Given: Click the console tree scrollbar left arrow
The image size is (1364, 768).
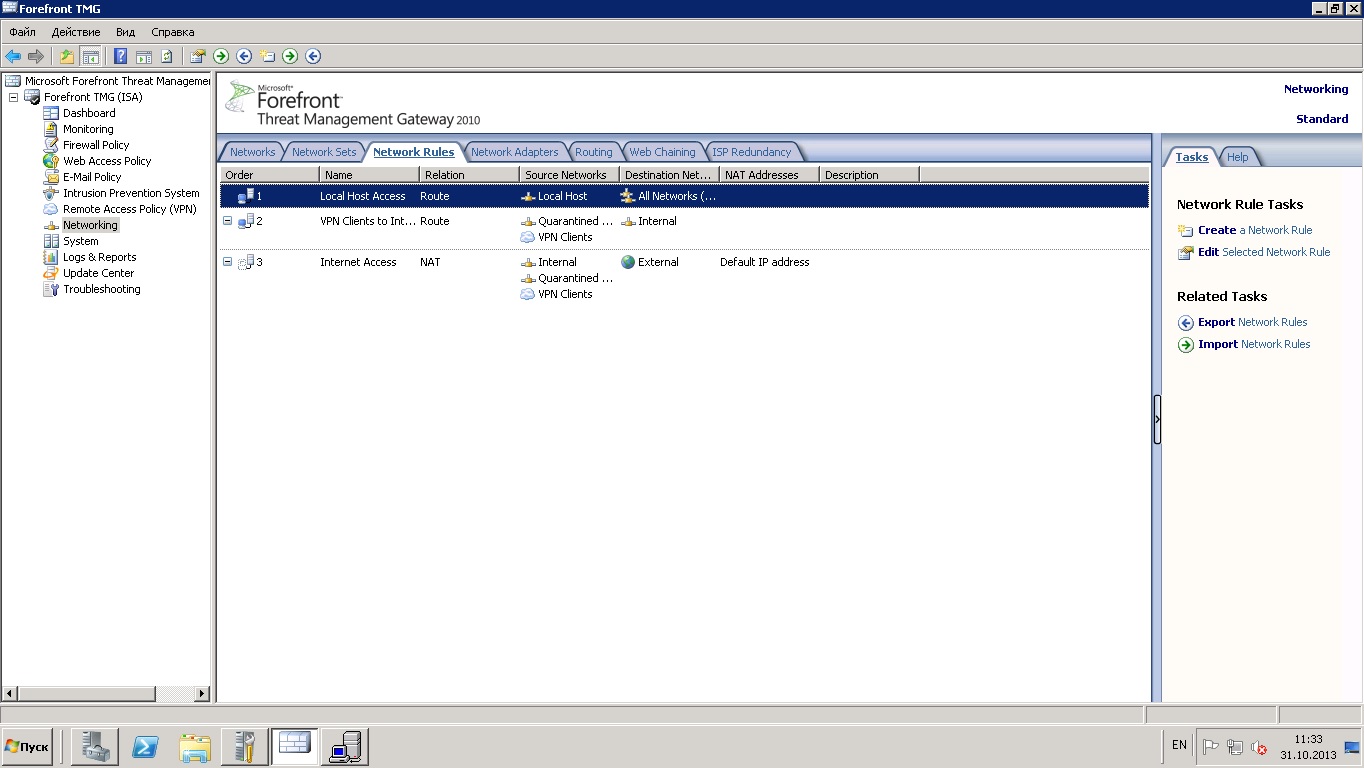Looking at the screenshot, I should [10, 693].
